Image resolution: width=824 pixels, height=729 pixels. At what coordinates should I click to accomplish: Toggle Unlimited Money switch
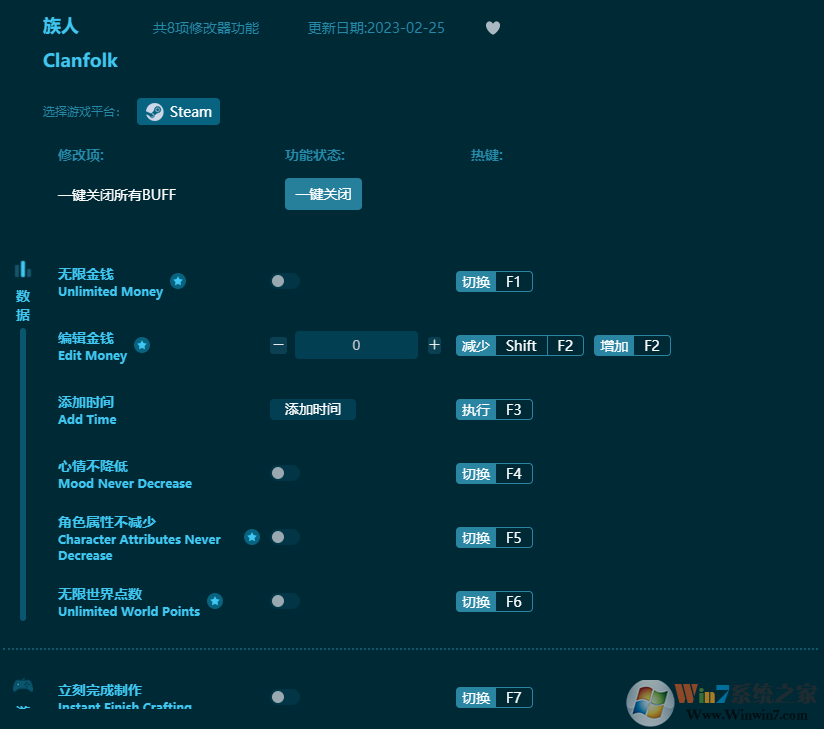click(x=285, y=281)
